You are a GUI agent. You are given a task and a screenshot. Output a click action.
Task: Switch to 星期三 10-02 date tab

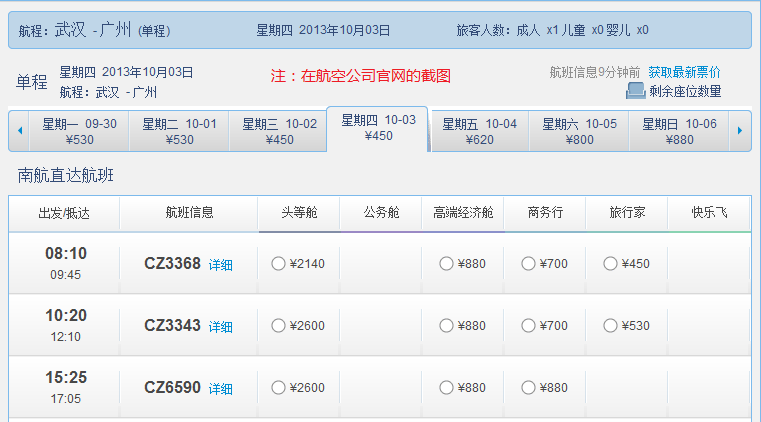pyautogui.click(x=279, y=131)
